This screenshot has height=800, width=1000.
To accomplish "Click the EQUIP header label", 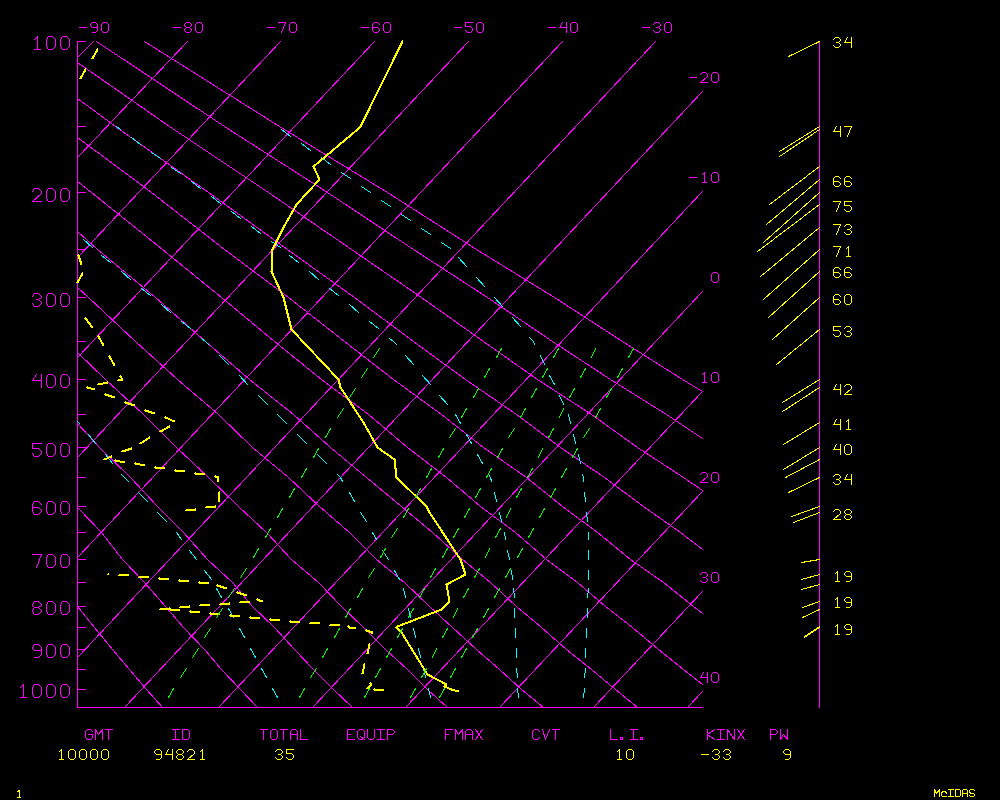I will click(x=371, y=735).
